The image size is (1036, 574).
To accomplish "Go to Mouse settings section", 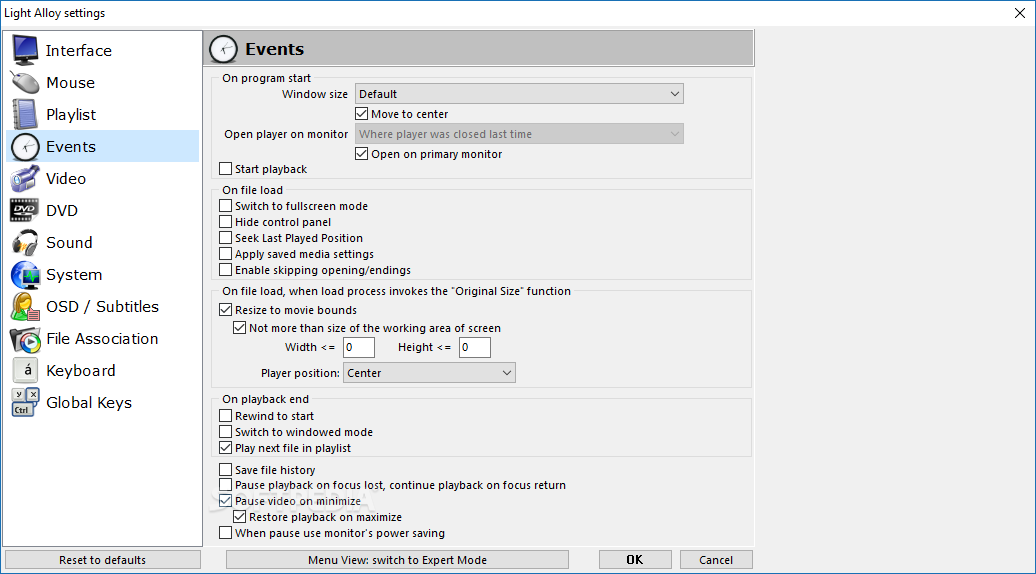I will (71, 83).
